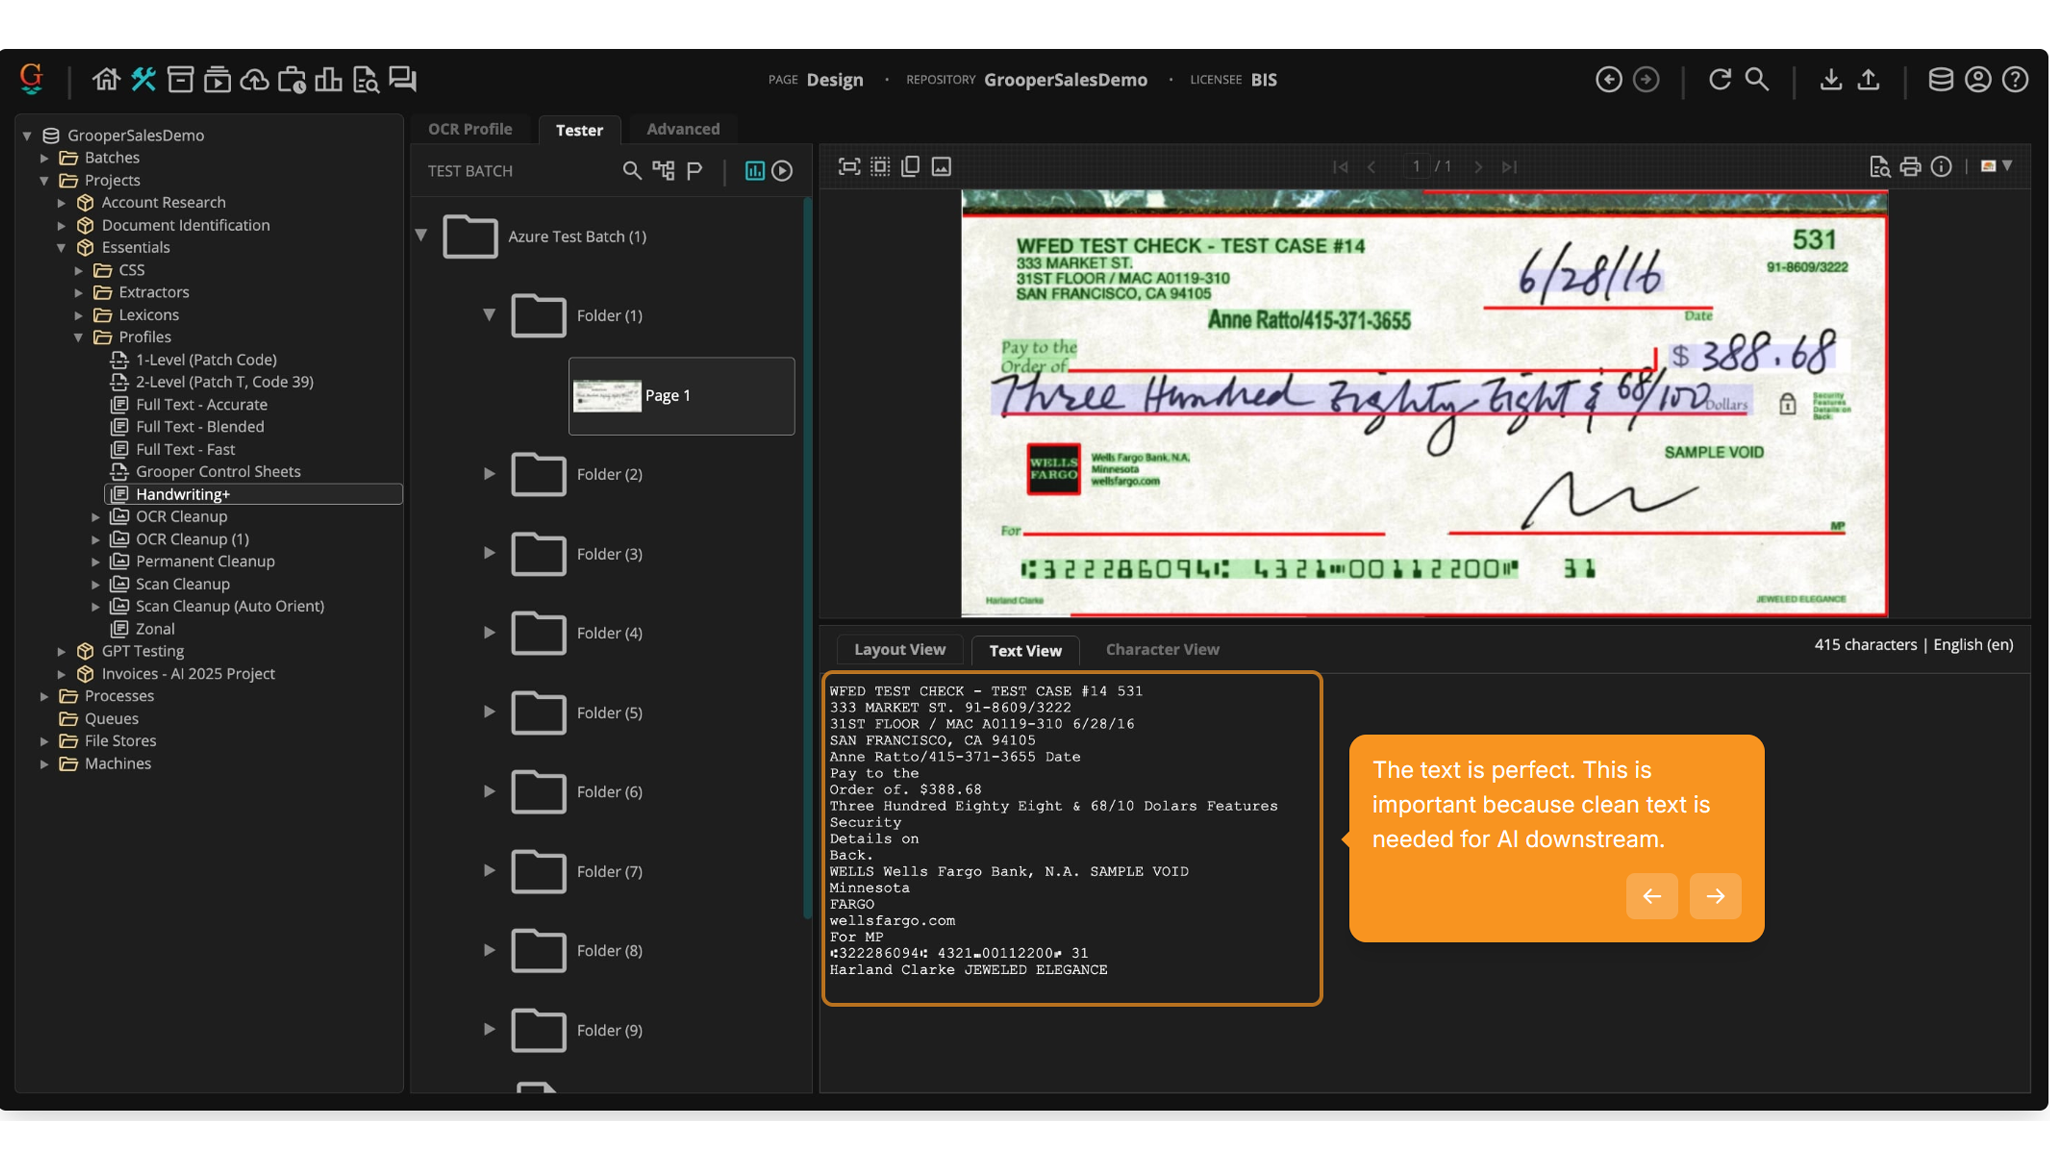Collapse the Projects folder
Image resolution: width=2050 pixels, height=1170 pixels.
point(44,181)
